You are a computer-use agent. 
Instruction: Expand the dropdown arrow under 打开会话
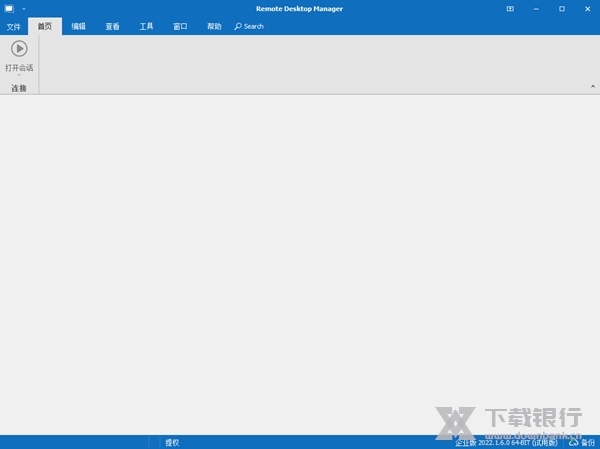coord(19,76)
